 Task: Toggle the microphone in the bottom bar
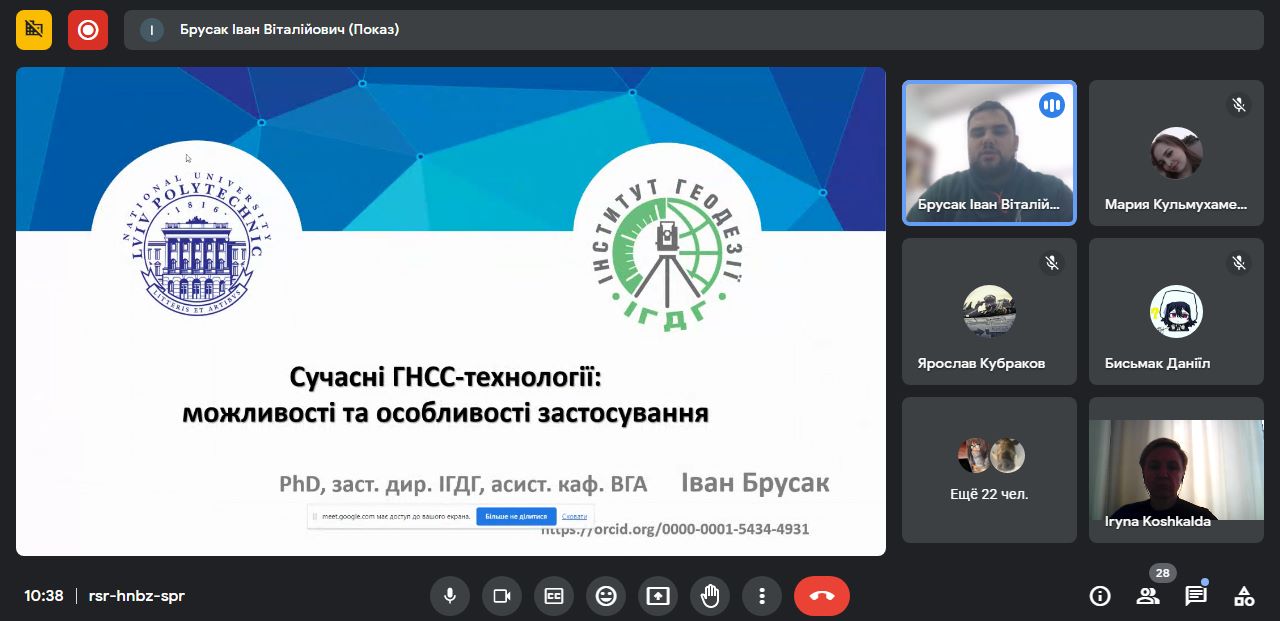[x=450, y=596]
